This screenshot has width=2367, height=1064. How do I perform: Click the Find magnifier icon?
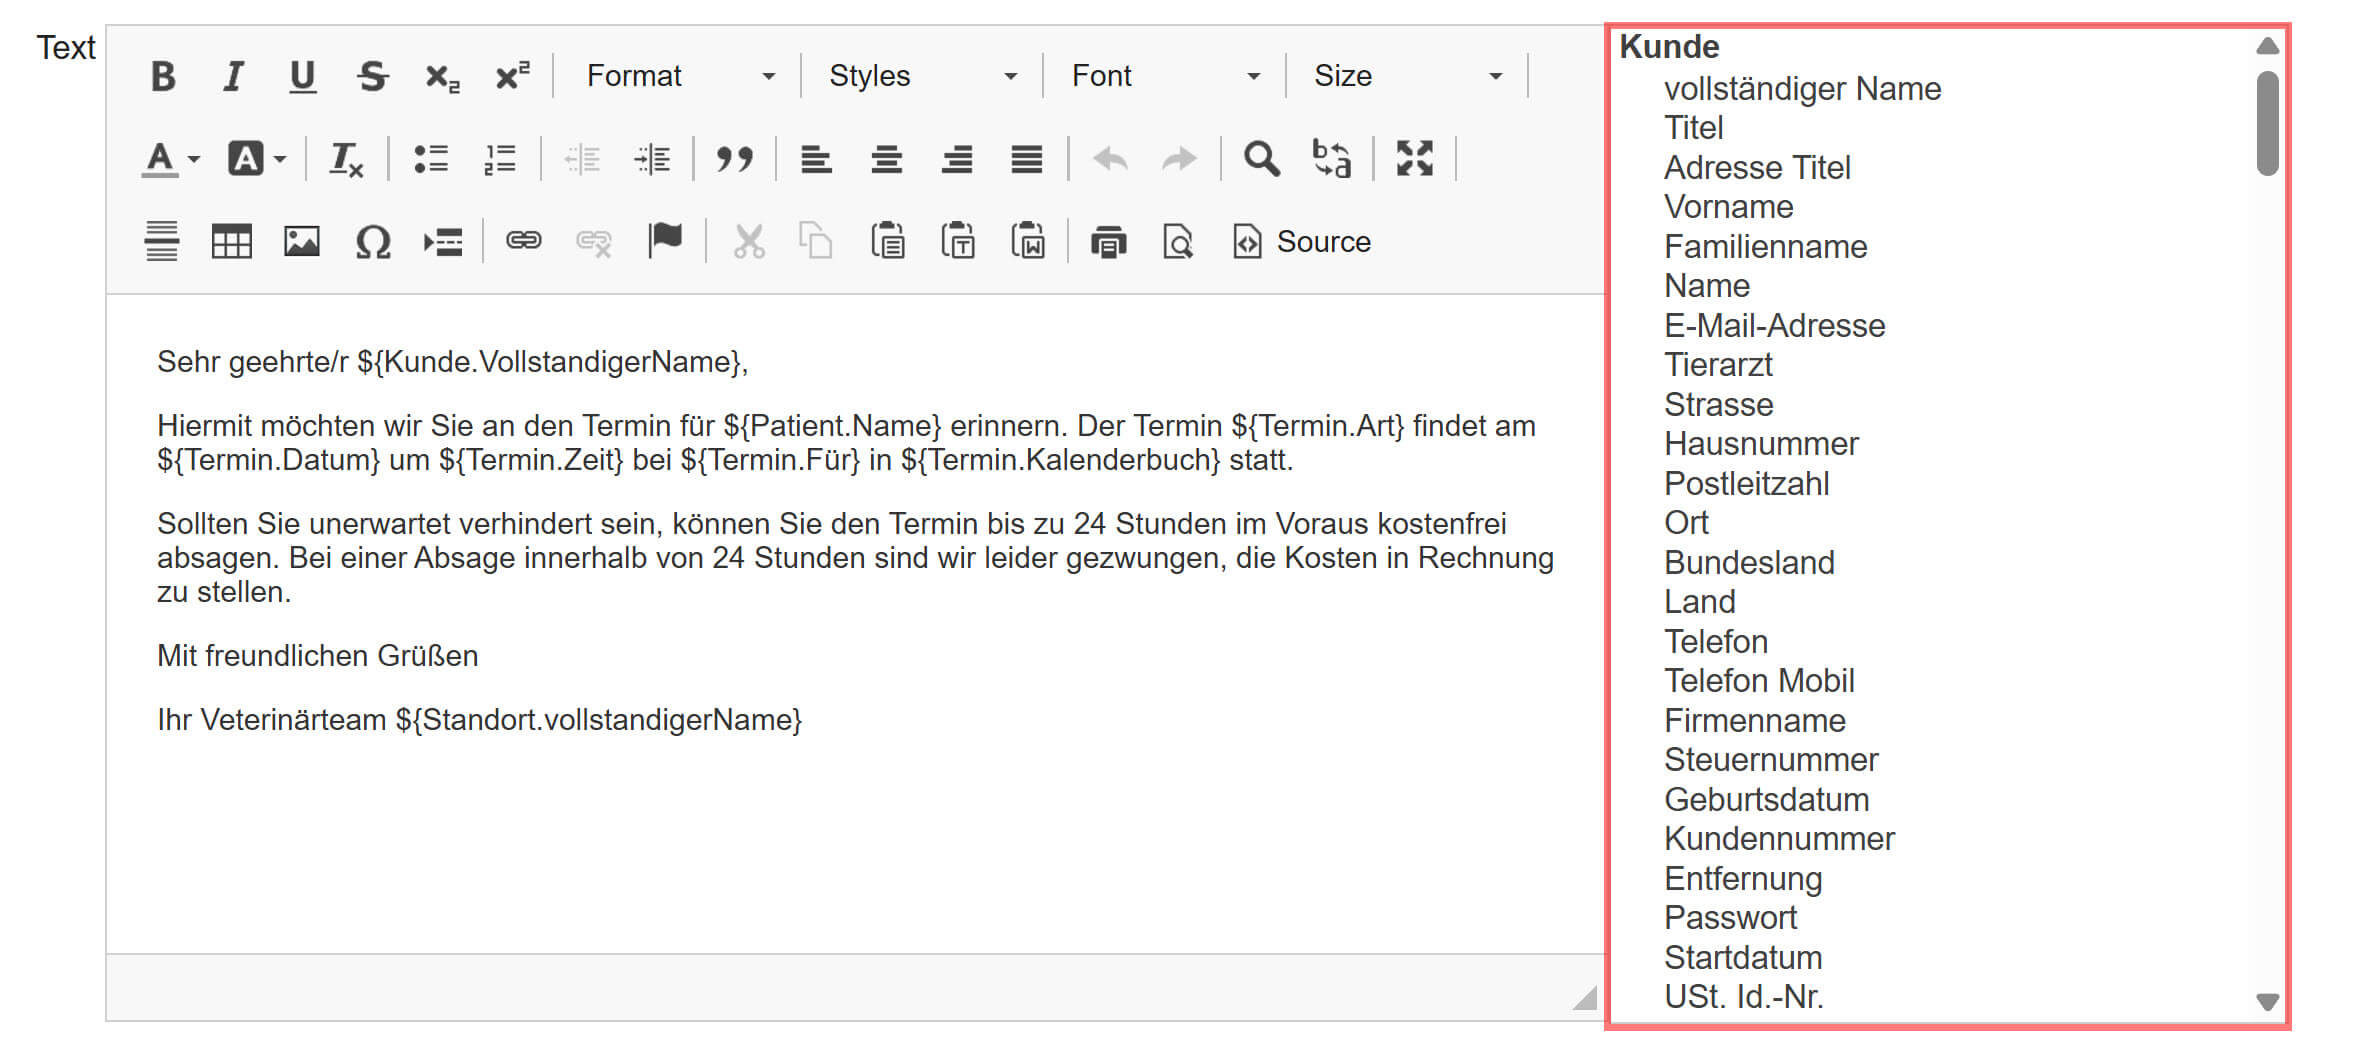pos(1261,159)
